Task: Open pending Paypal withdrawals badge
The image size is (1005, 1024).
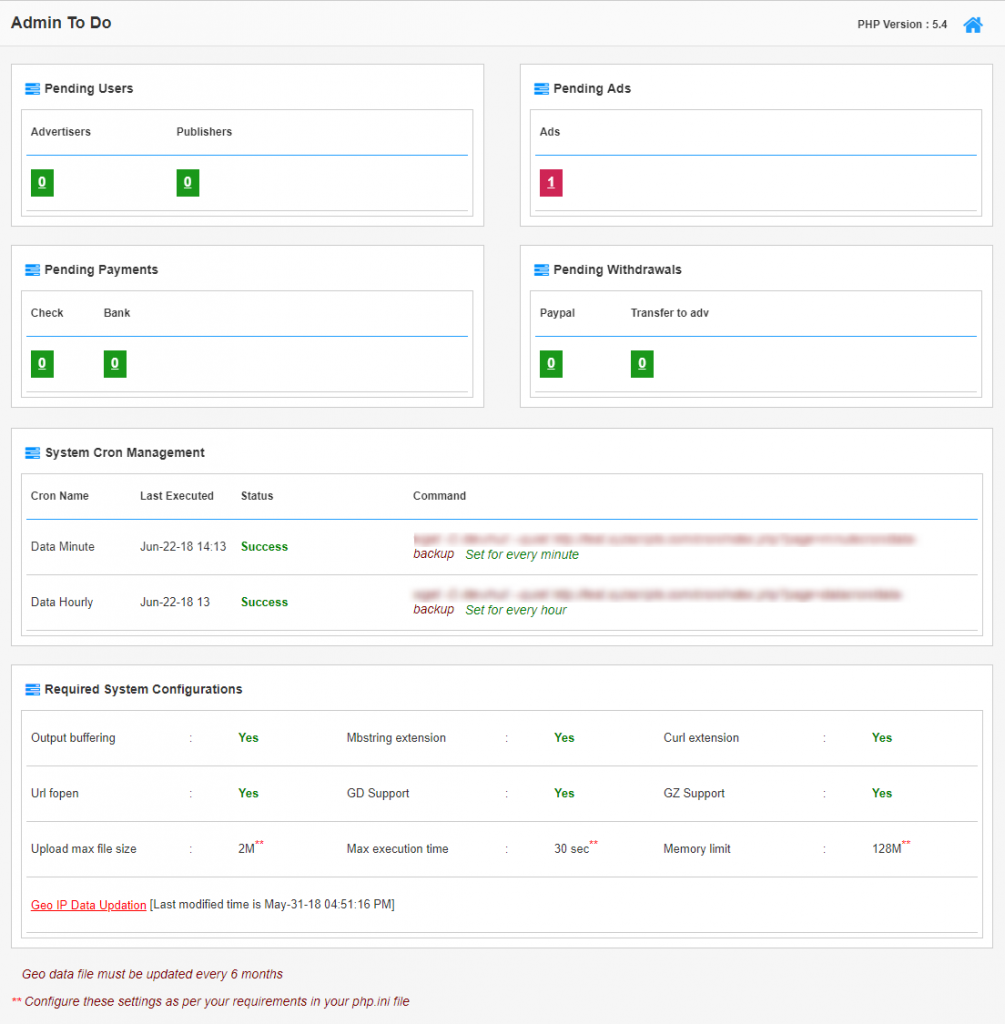Action: coord(550,363)
